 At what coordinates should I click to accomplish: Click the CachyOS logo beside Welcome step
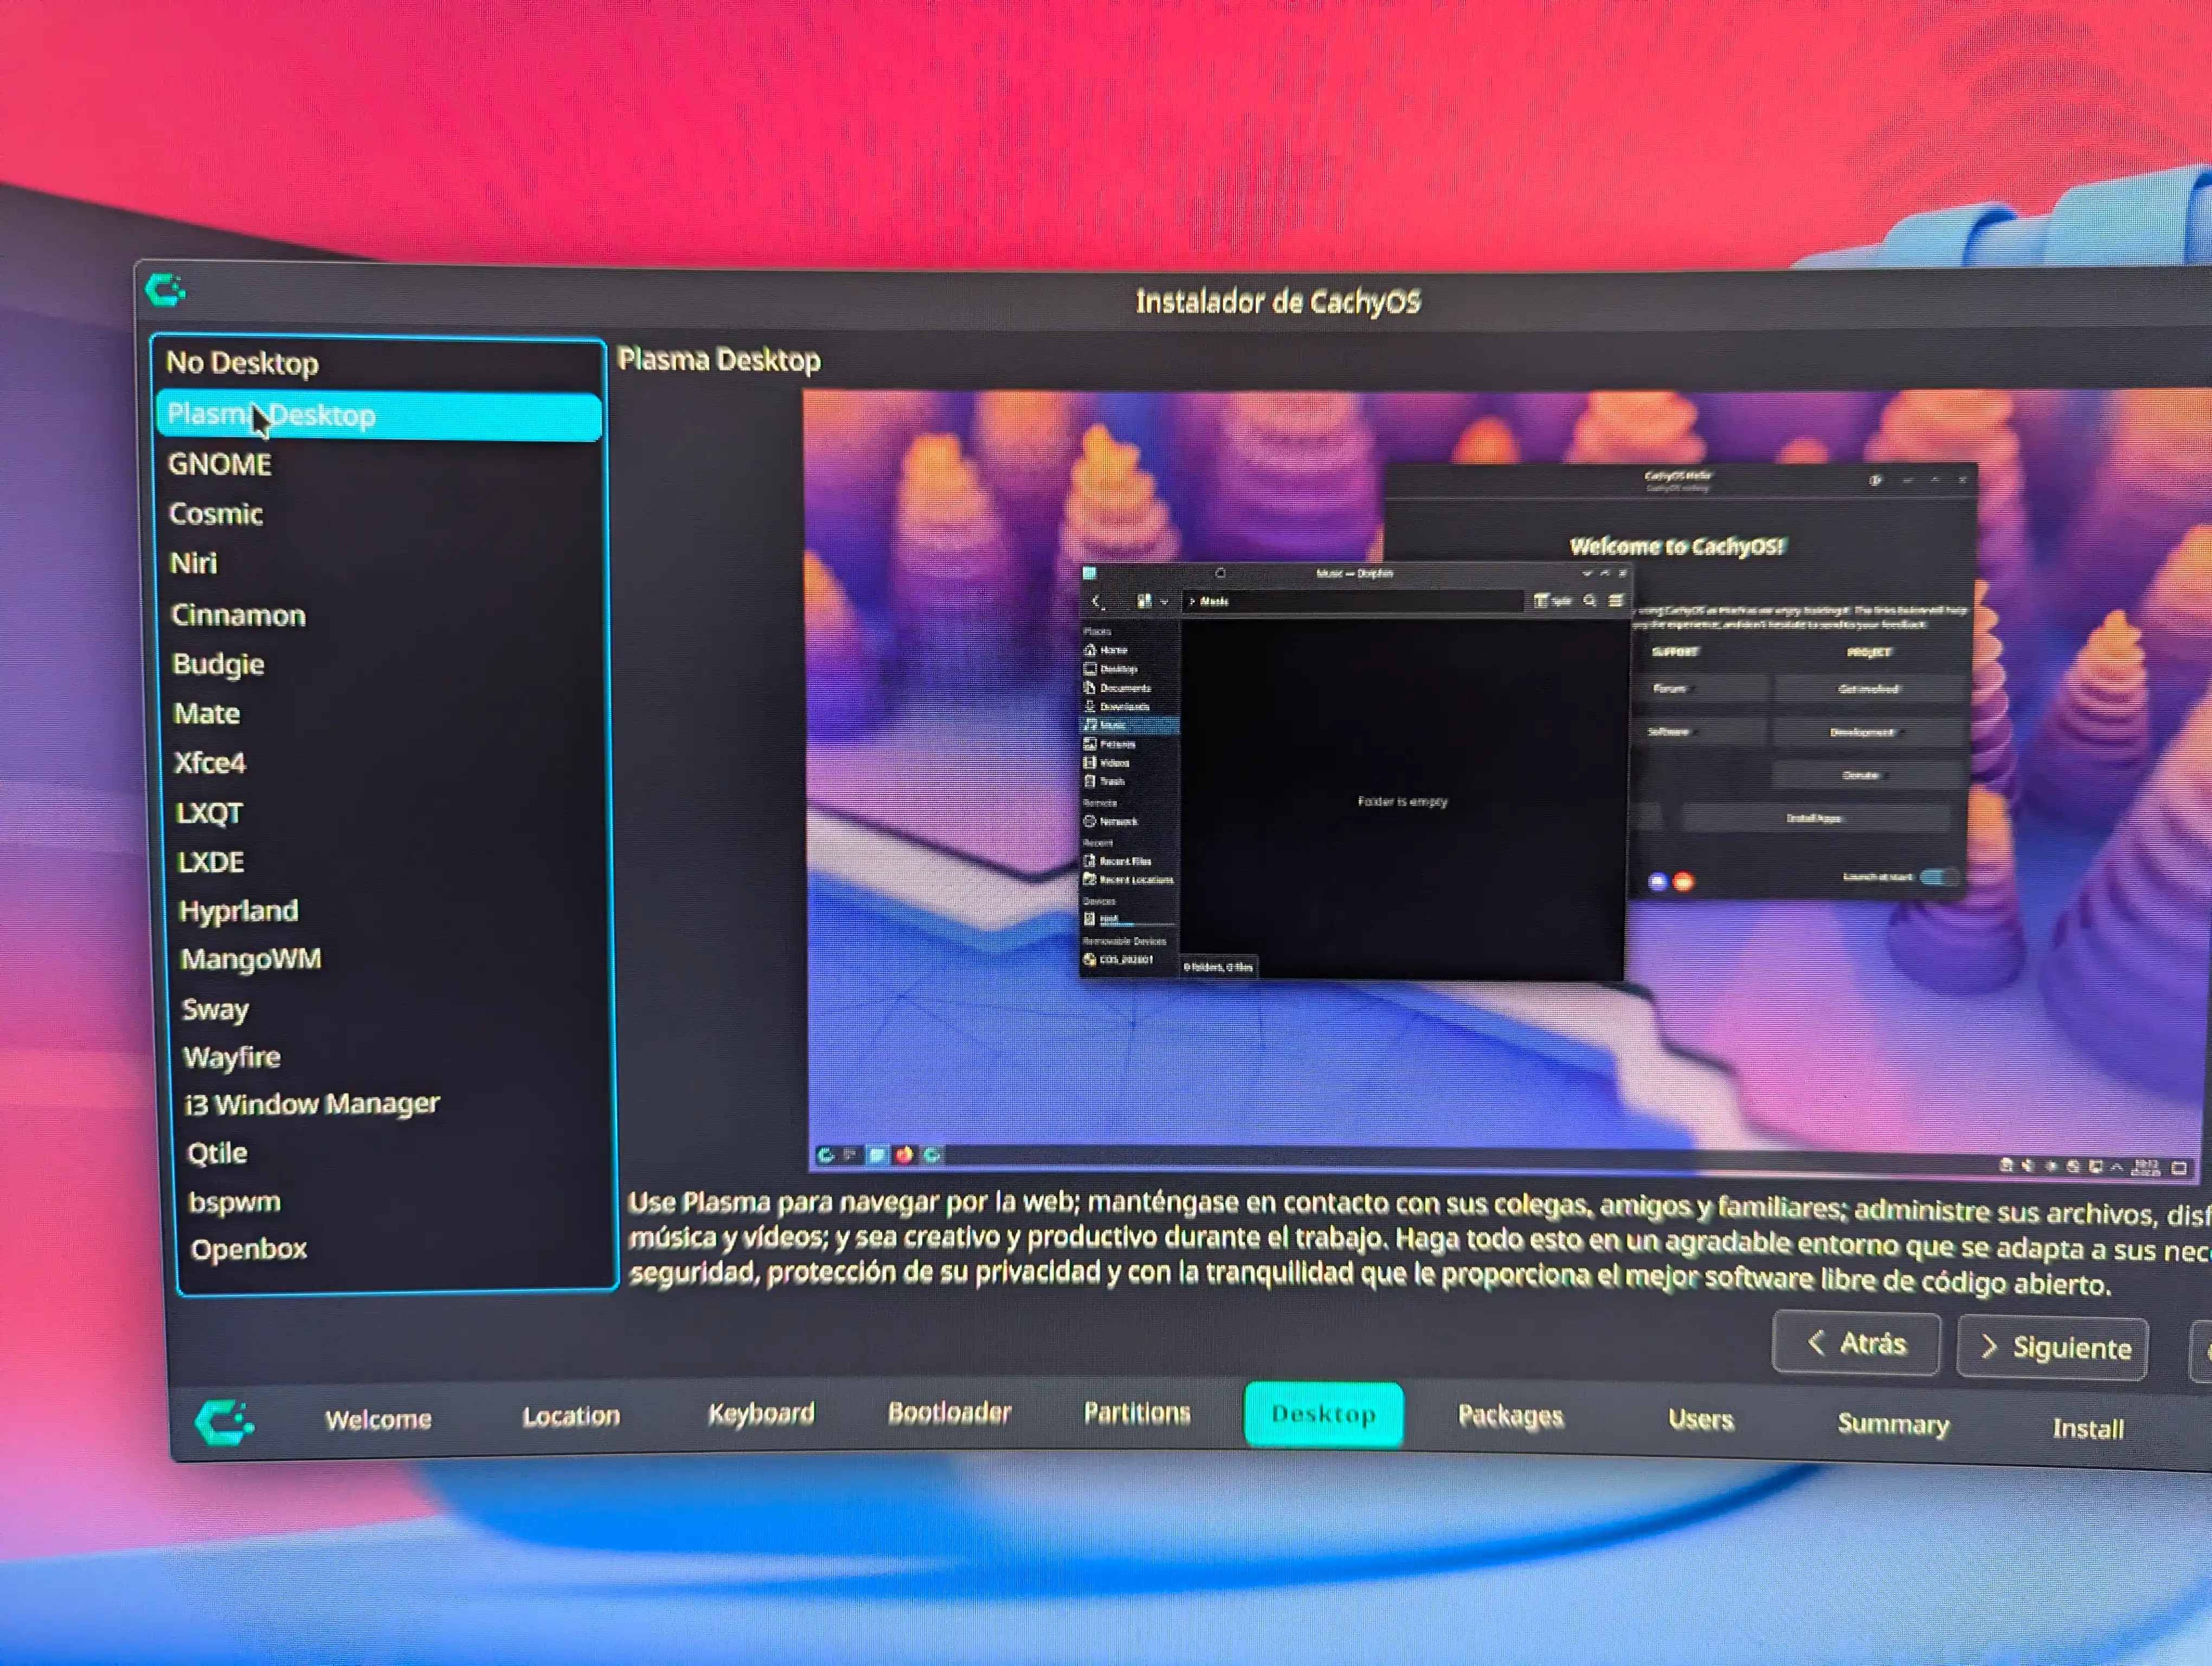coord(224,1421)
